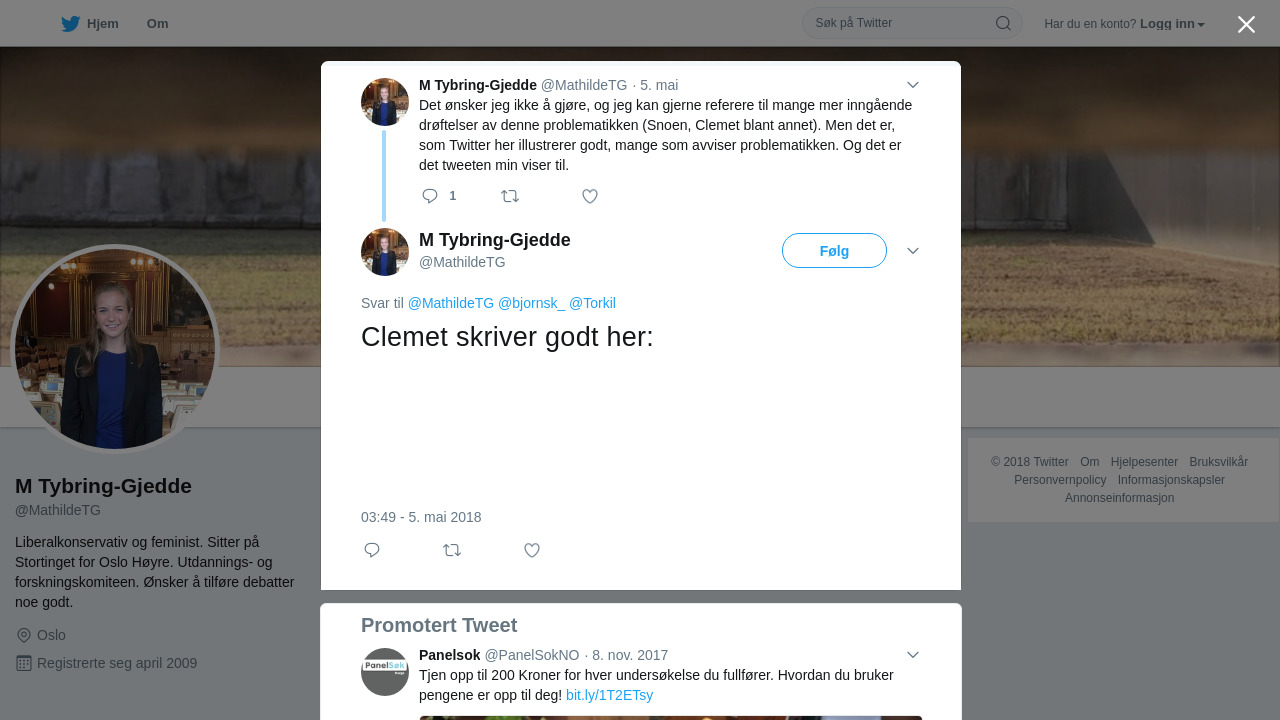Screen dimensions: 1280x720
Task: Like the first tweet in thread
Action: tap(590, 196)
